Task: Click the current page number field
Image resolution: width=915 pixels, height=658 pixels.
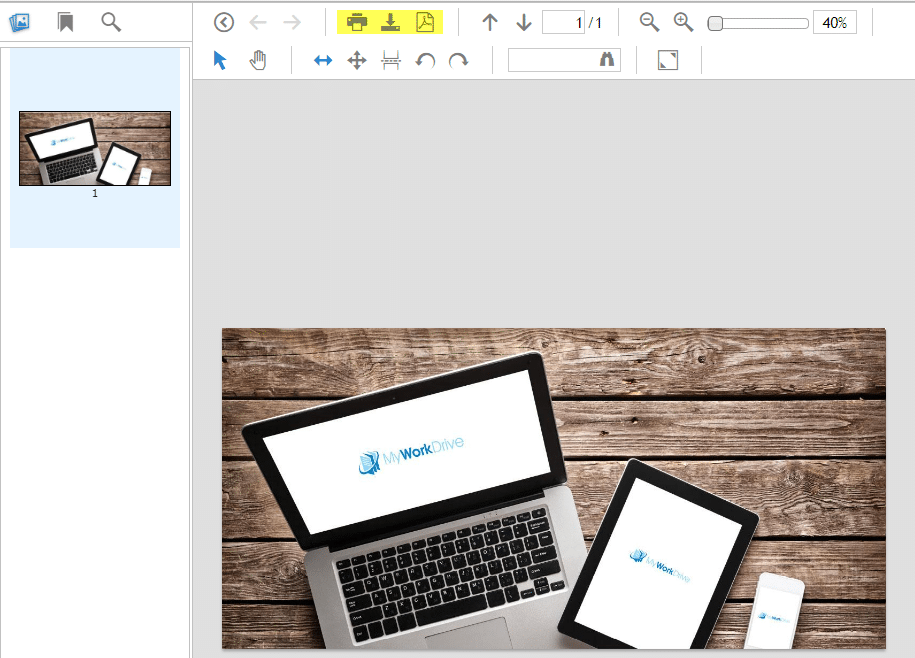Action: pos(563,23)
